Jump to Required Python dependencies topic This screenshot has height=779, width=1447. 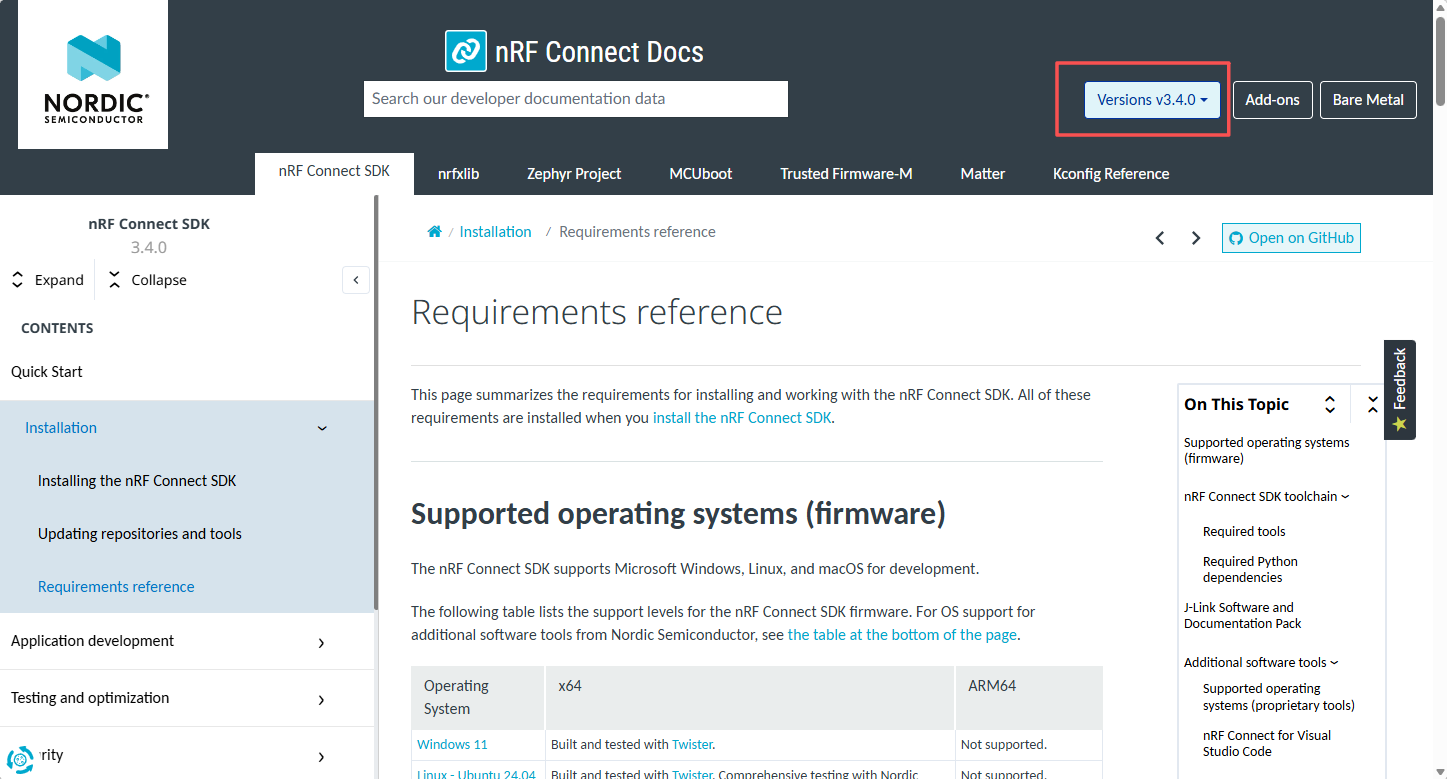point(1250,569)
